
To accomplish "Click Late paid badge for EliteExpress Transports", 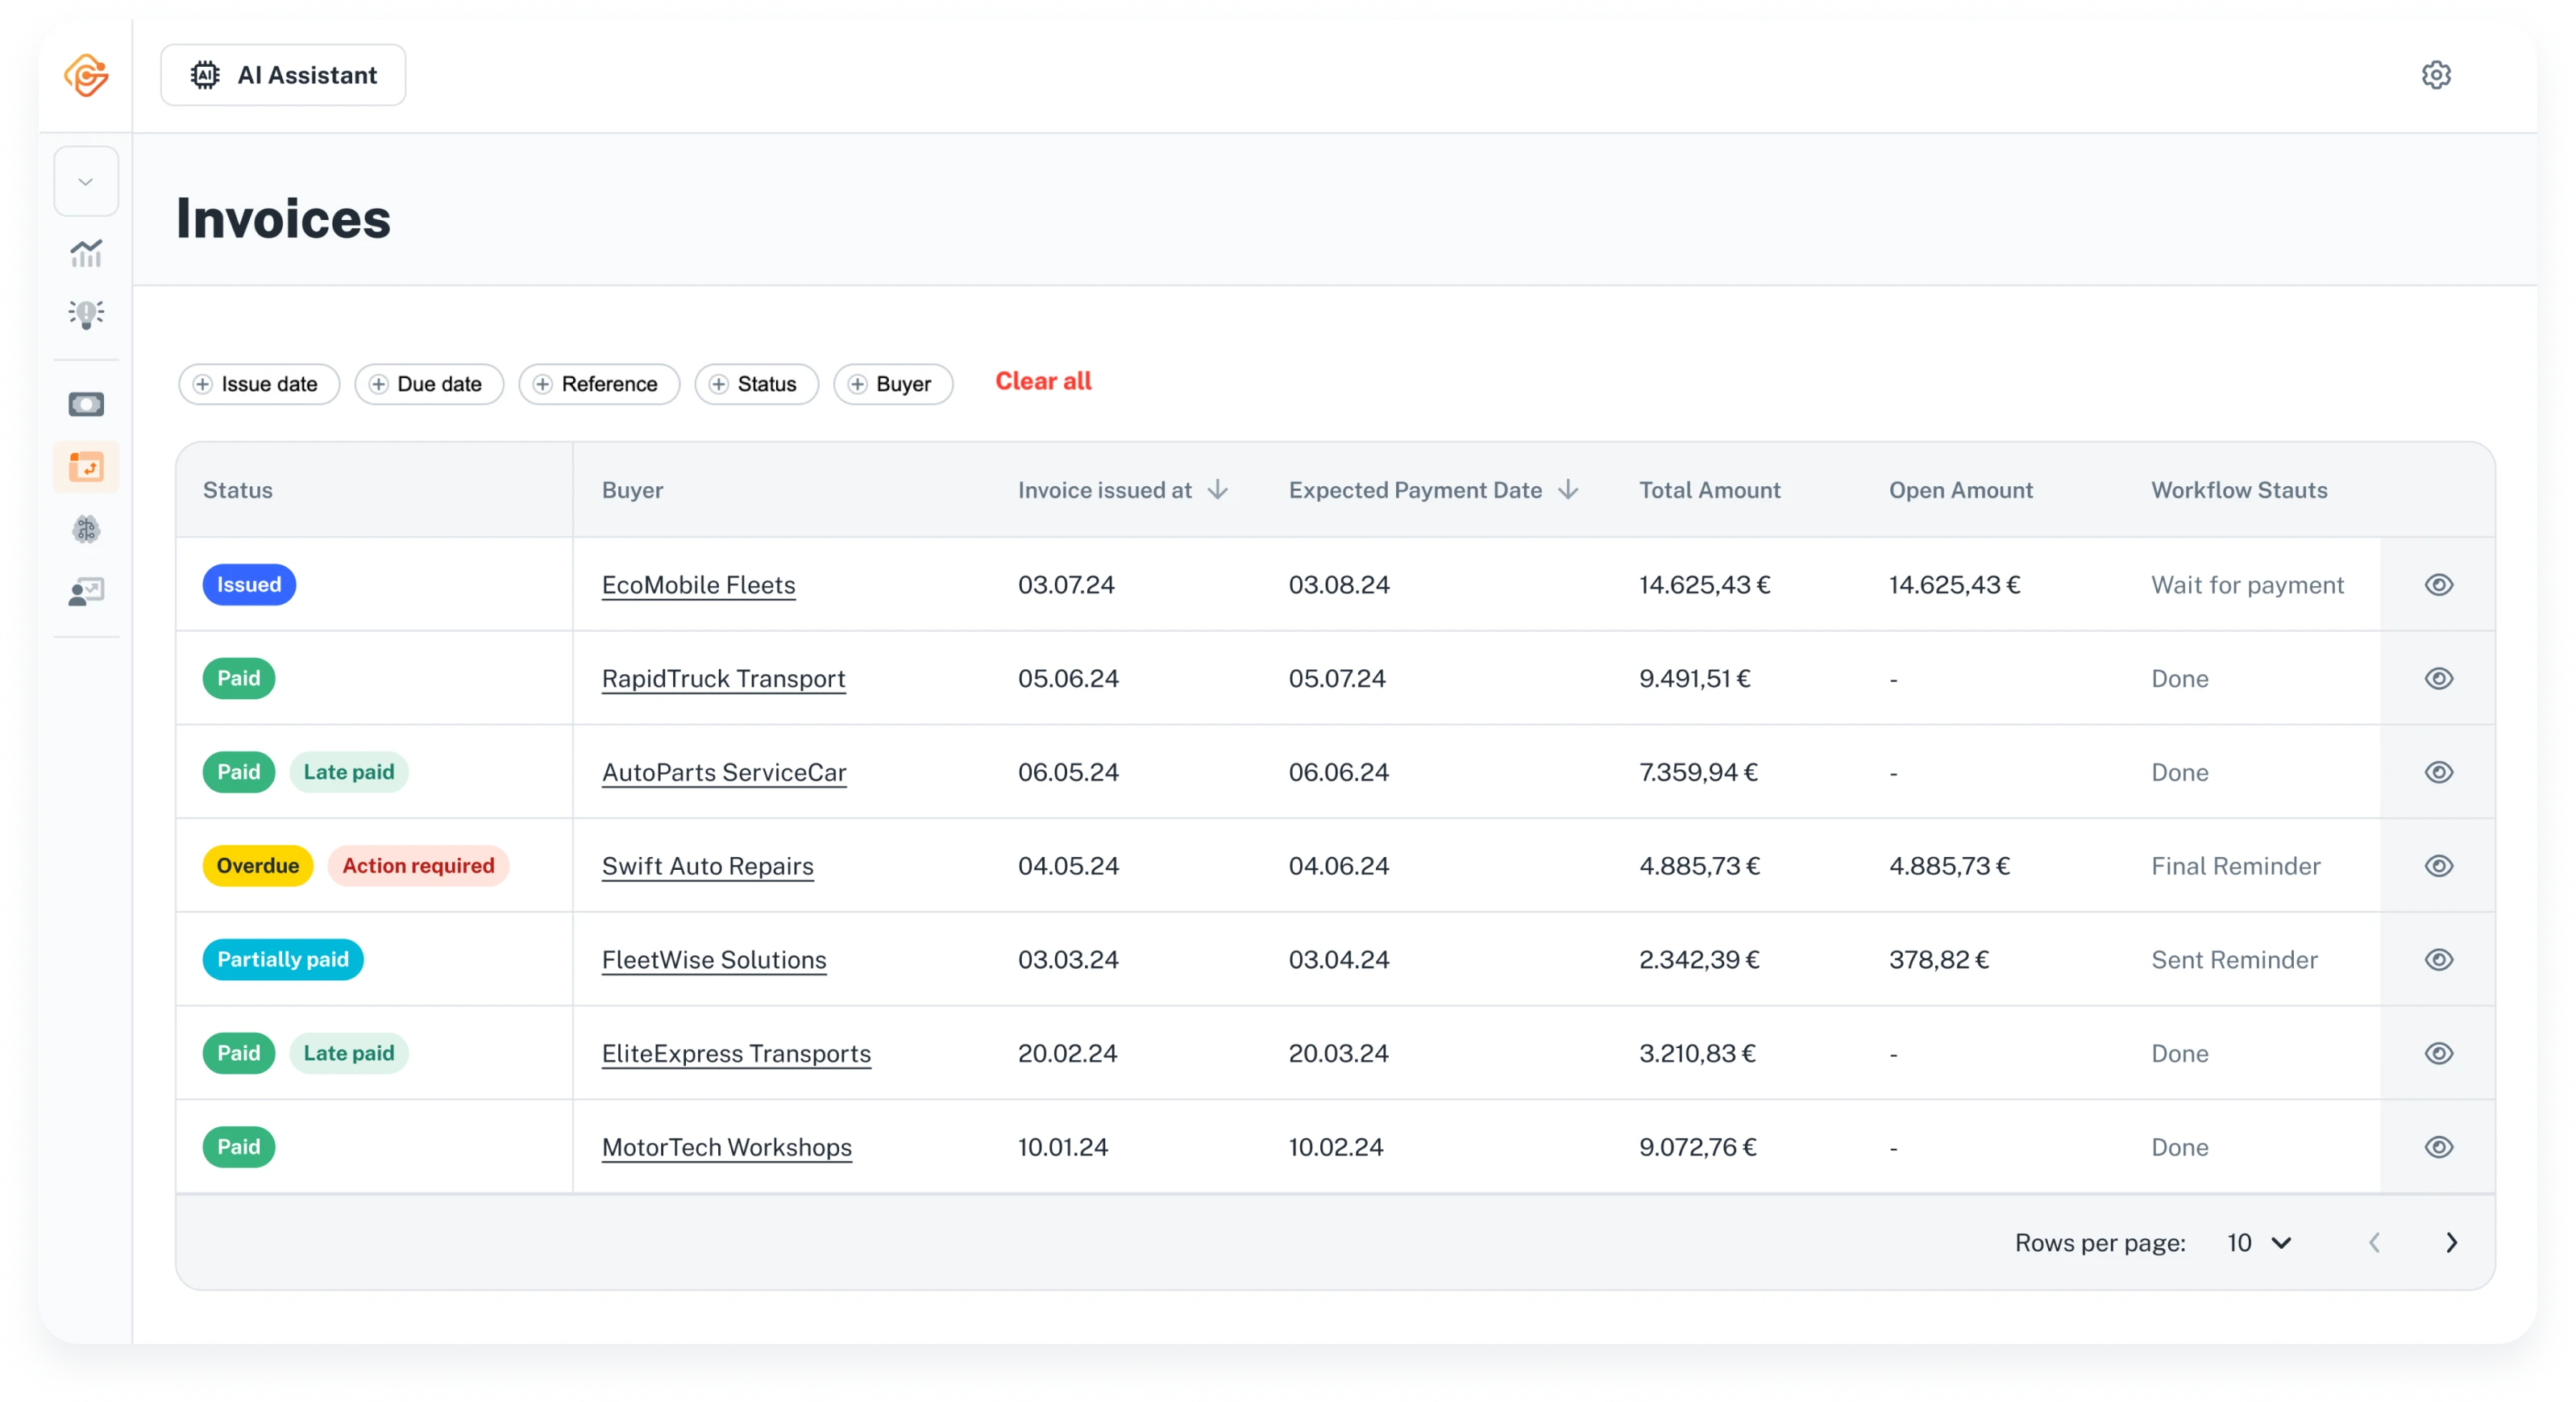I will pyautogui.click(x=349, y=1054).
